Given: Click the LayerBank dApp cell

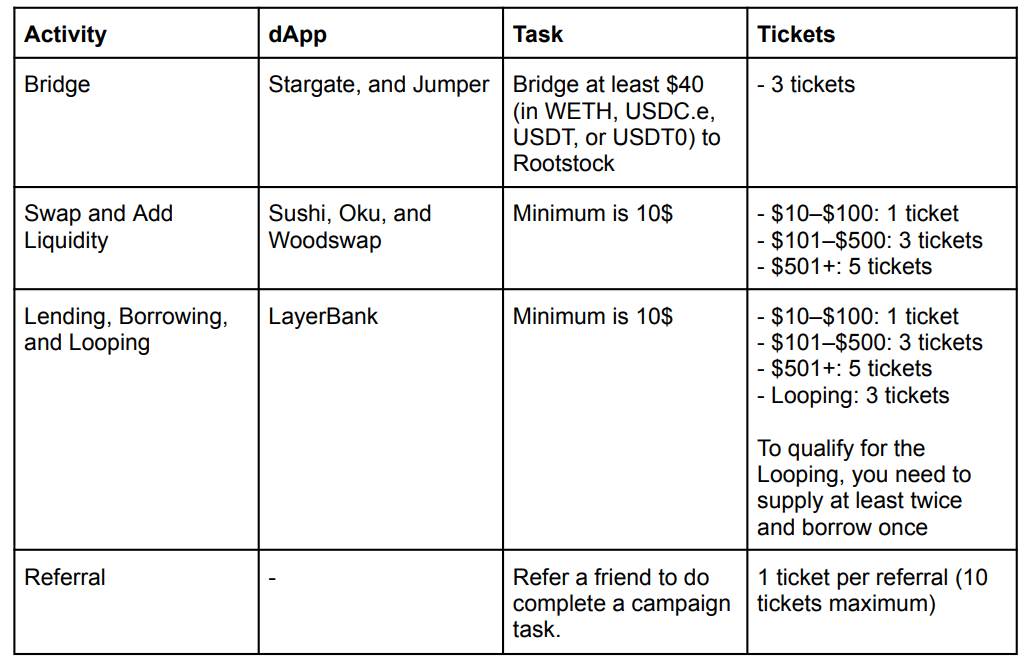Looking at the screenshot, I should (381, 419).
